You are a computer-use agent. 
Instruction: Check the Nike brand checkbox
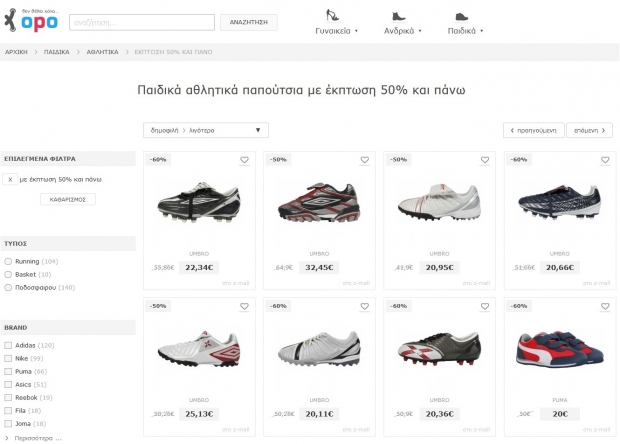8,358
